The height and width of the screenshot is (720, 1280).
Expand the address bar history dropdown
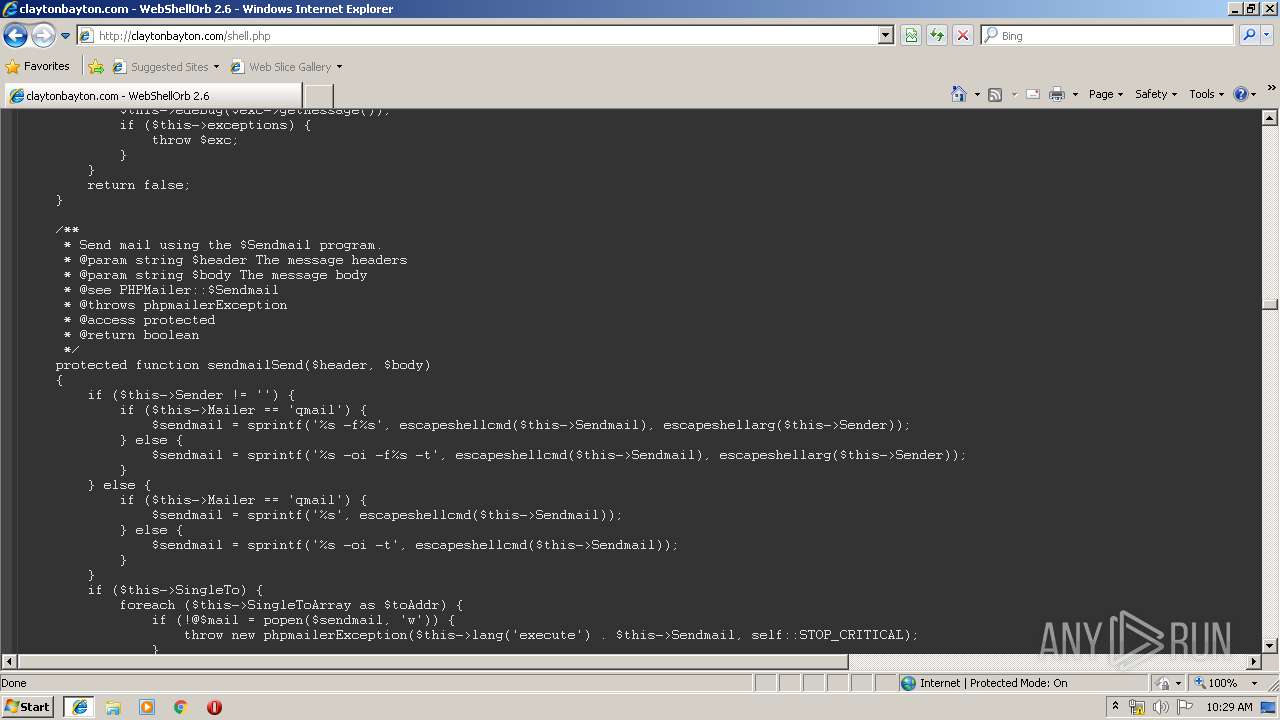click(x=886, y=36)
